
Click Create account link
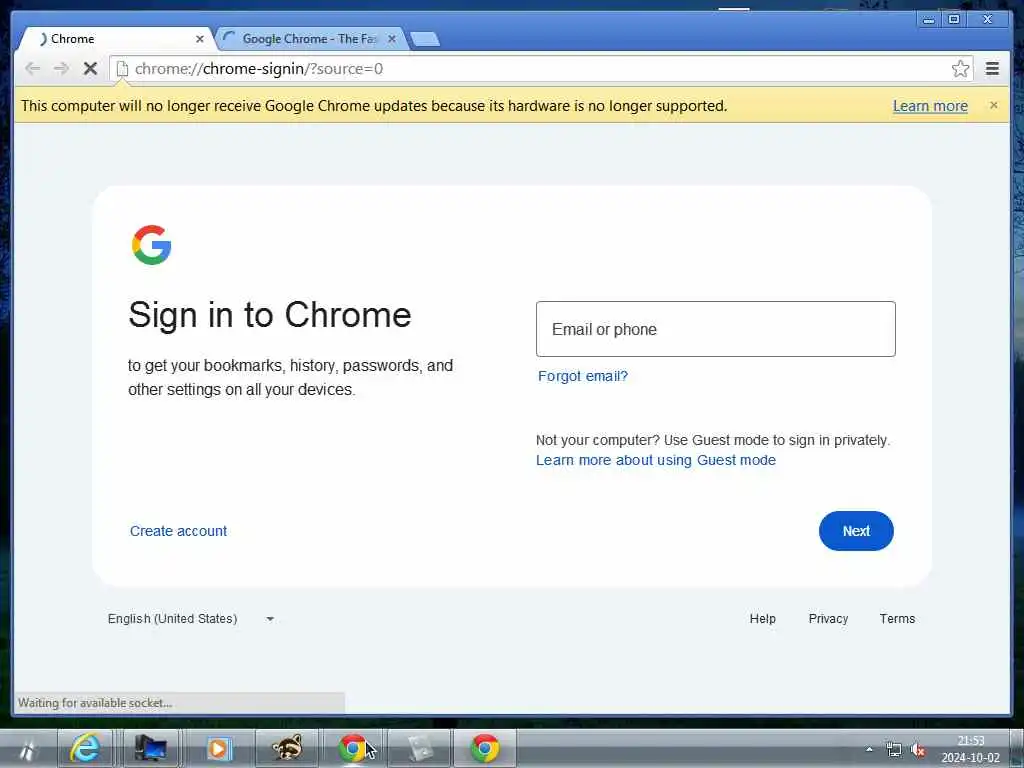[x=178, y=531]
